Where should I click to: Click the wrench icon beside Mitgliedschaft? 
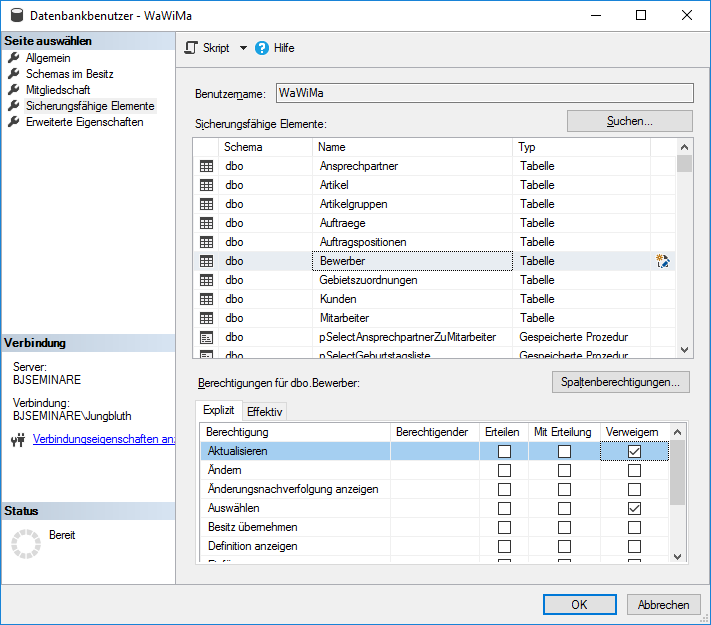pos(14,90)
